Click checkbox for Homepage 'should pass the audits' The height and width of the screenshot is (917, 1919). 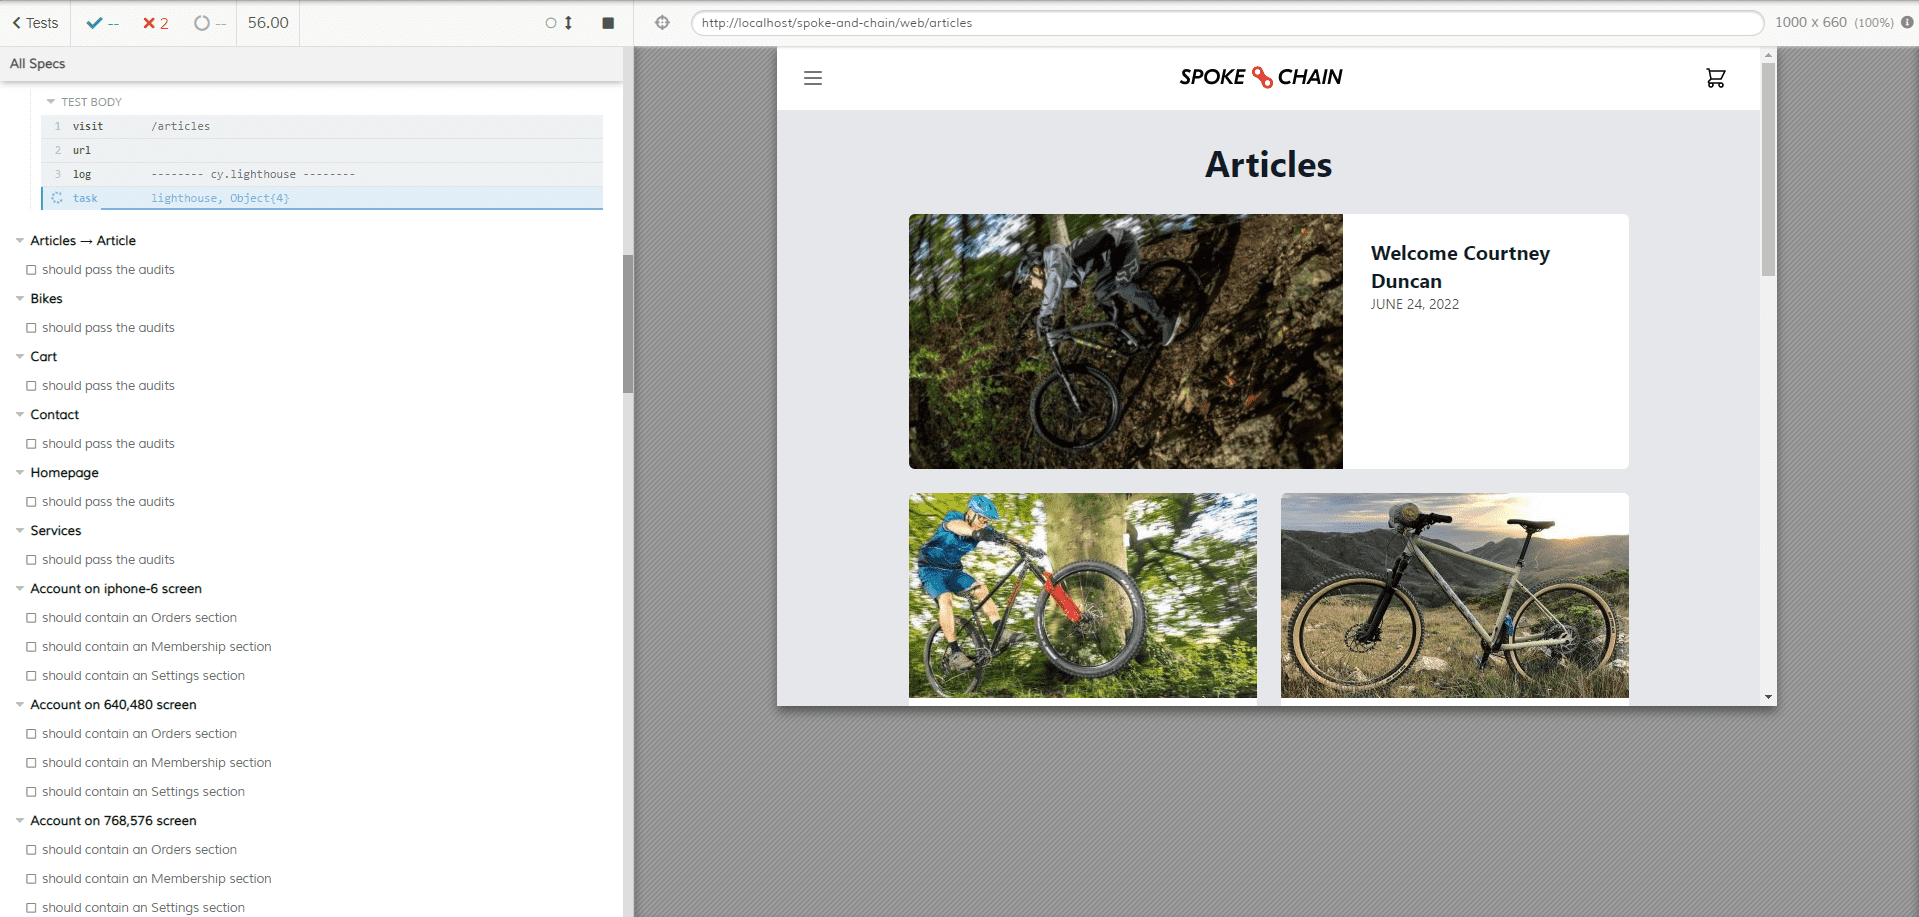click(x=32, y=502)
